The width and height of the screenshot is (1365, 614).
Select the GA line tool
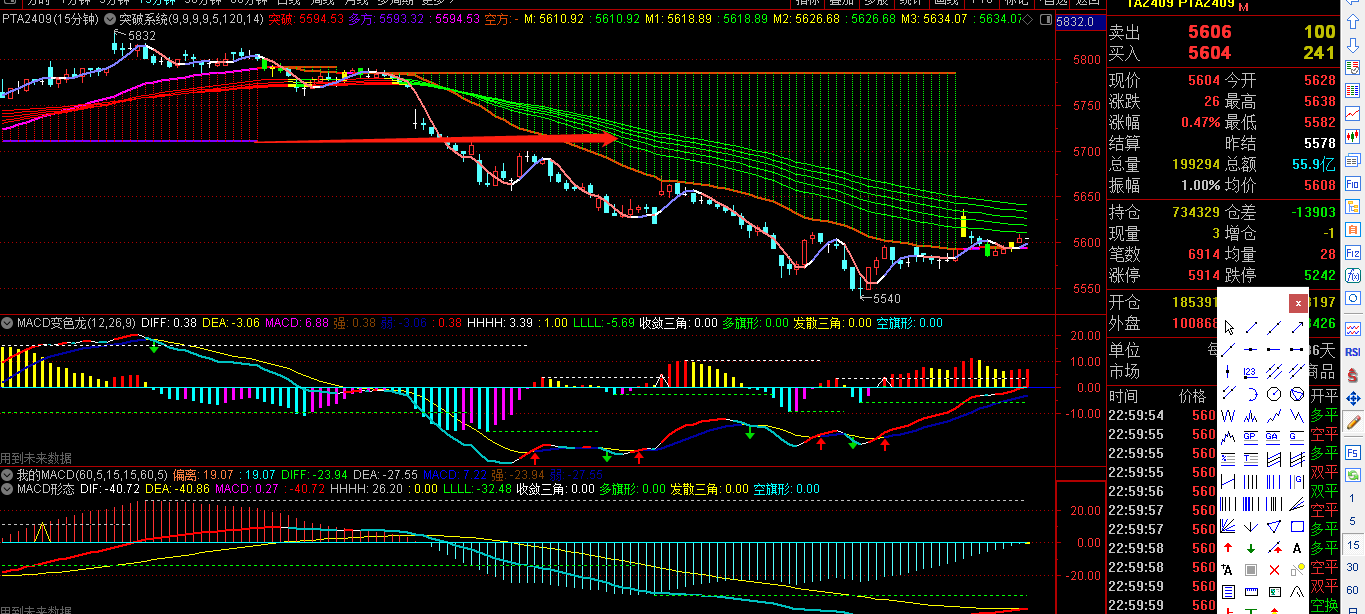coord(1272,436)
